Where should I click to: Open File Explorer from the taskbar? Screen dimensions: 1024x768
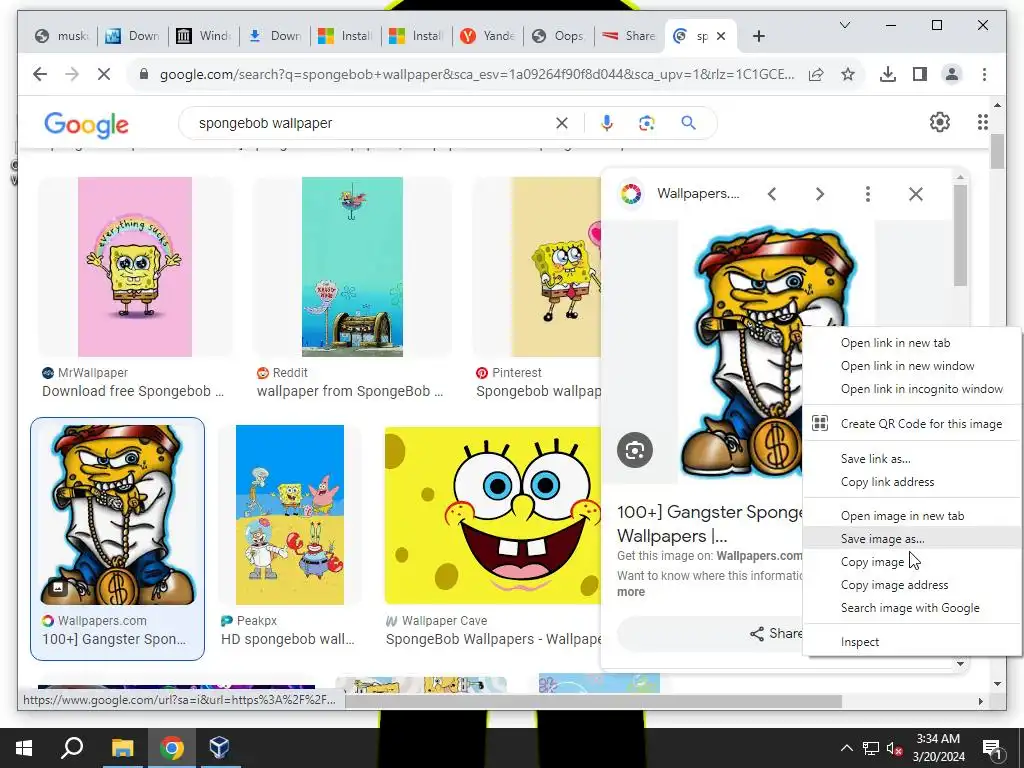[x=122, y=748]
